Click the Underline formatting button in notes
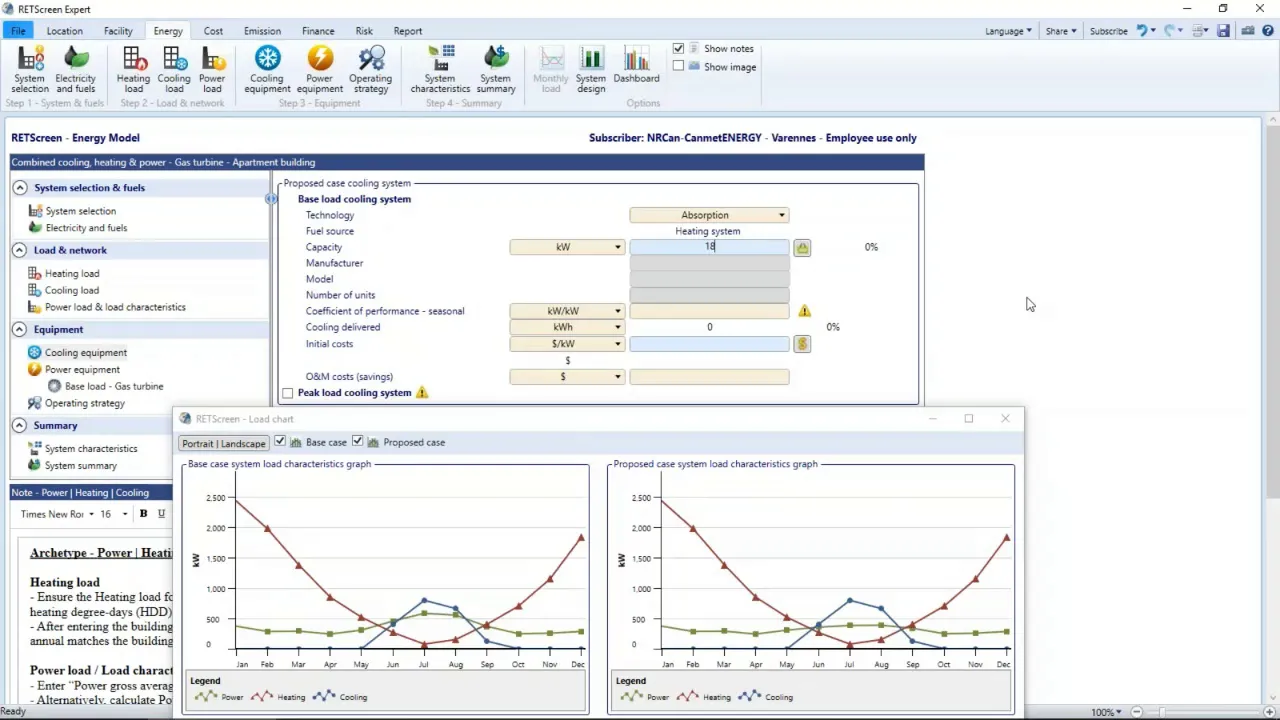Image resolution: width=1280 pixels, height=720 pixels. click(x=161, y=514)
